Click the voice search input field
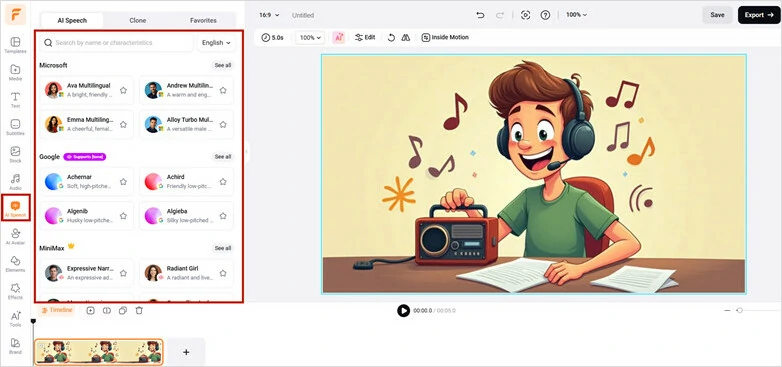The image size is (782, 367). pyautogui.click(x=117, y=43)
